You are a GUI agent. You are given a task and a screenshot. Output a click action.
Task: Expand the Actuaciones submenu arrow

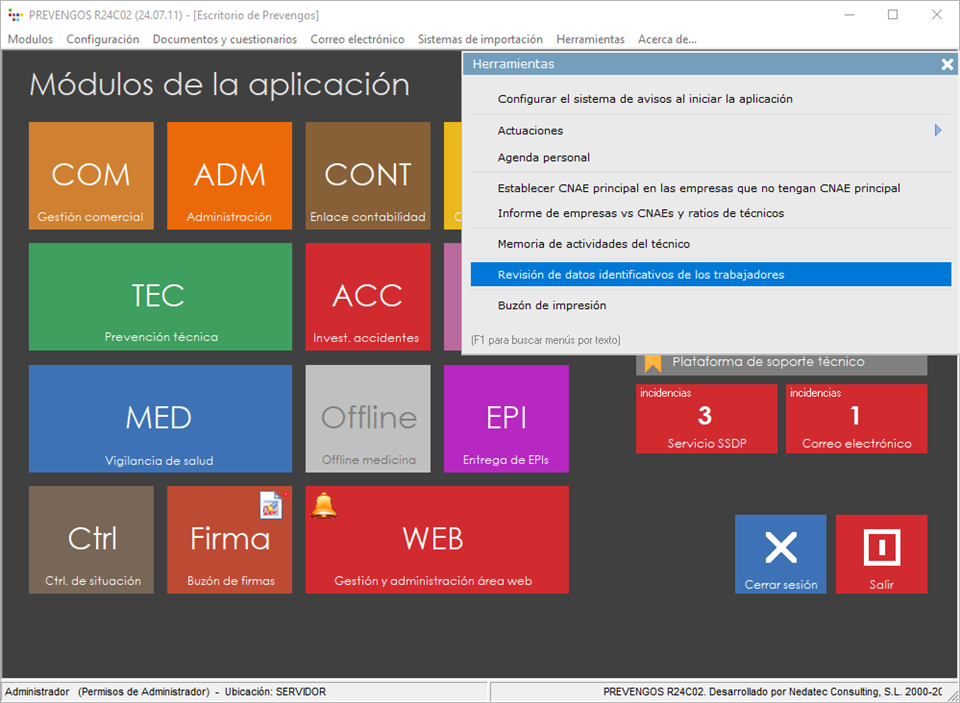938,130
